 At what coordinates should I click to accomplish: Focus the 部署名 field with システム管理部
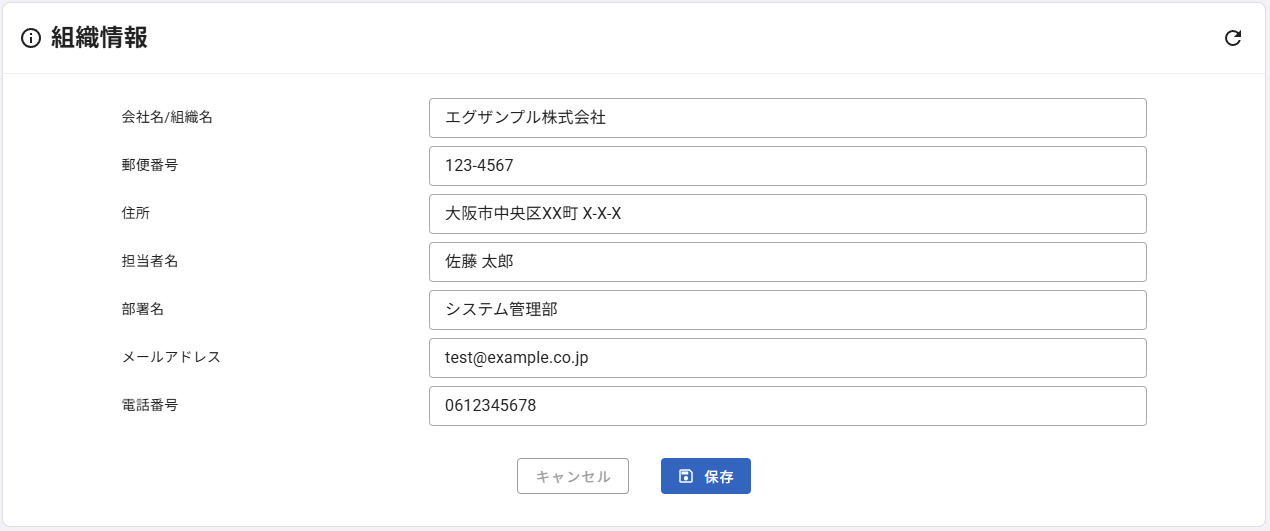(787, 310)
